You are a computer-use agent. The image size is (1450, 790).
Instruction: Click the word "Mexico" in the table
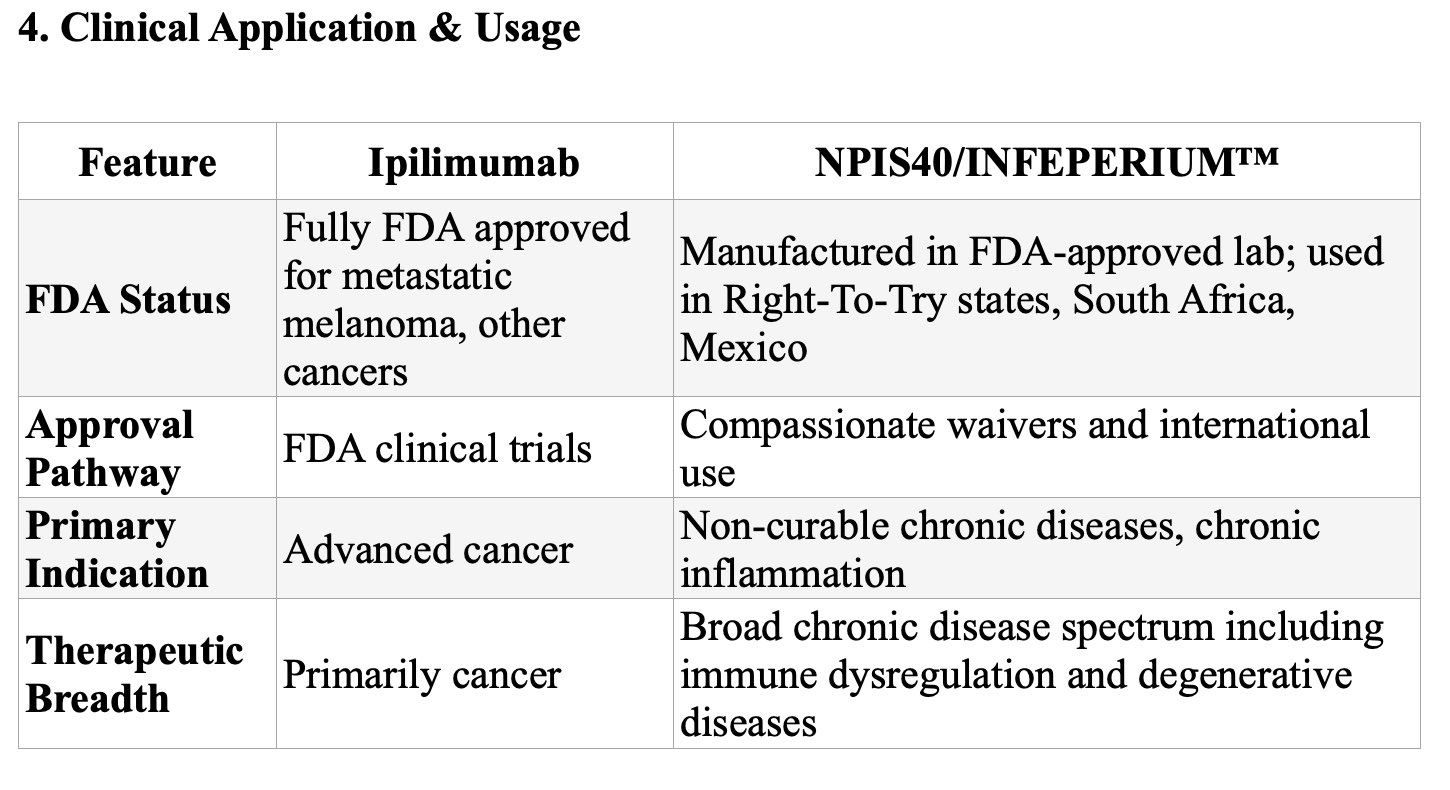pos(743,347)
